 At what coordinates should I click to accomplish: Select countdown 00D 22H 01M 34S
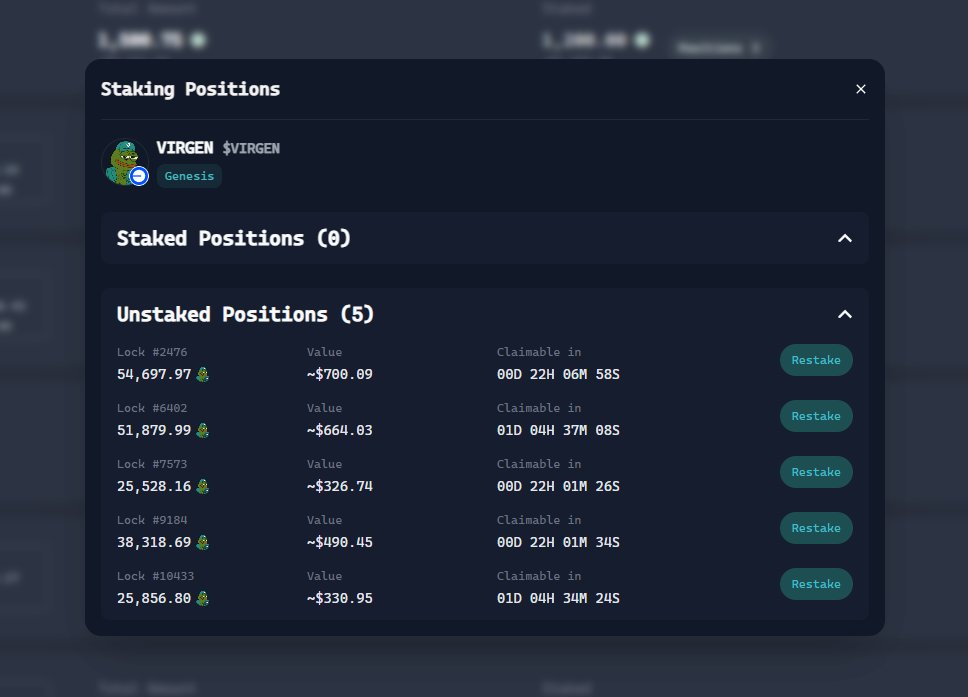[x=558, y=542]
